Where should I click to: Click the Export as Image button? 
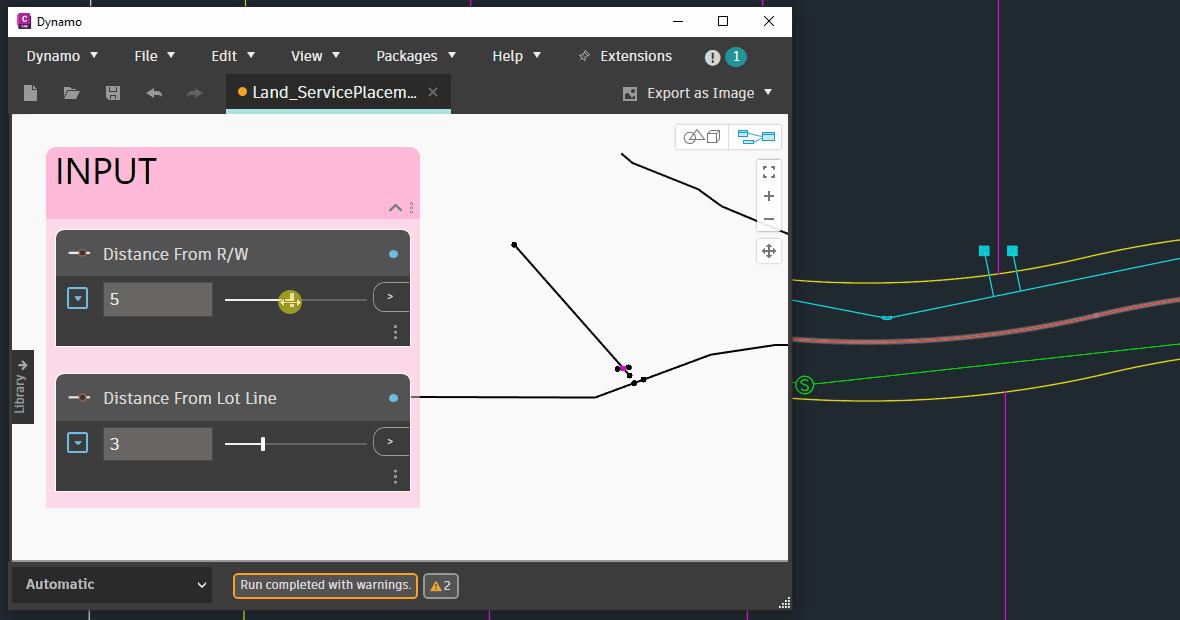click(698, 93)
